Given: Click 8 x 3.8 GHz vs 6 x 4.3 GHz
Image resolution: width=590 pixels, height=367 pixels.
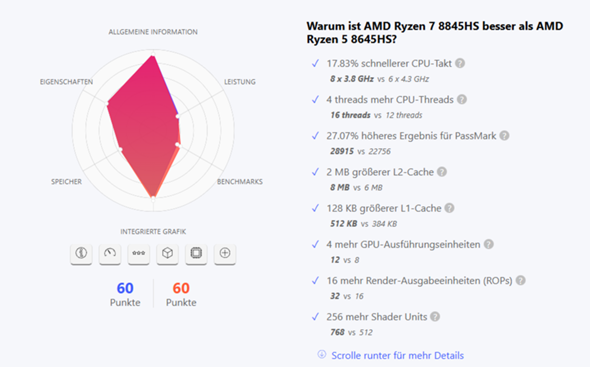Looking at the screenshot, I should [379, 79].
